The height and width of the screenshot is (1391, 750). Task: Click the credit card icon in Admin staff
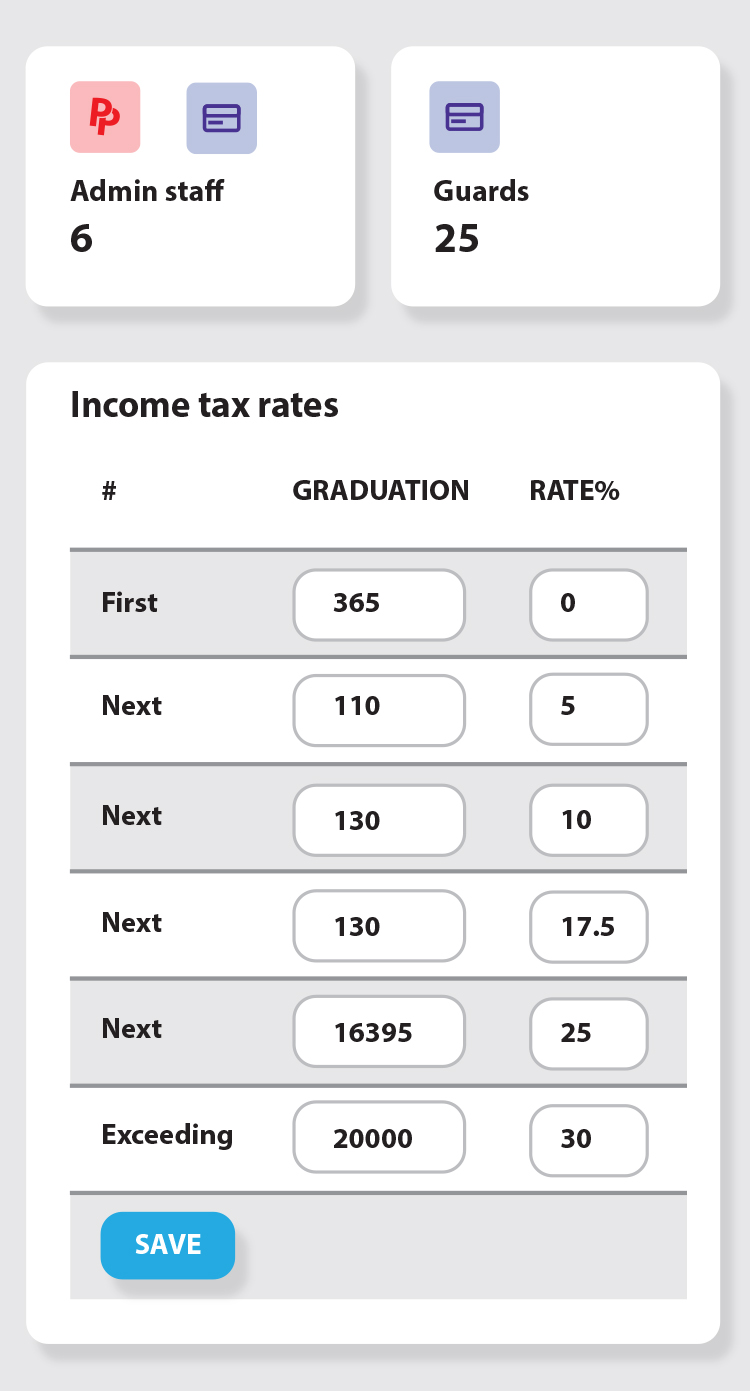pos(221,118)
